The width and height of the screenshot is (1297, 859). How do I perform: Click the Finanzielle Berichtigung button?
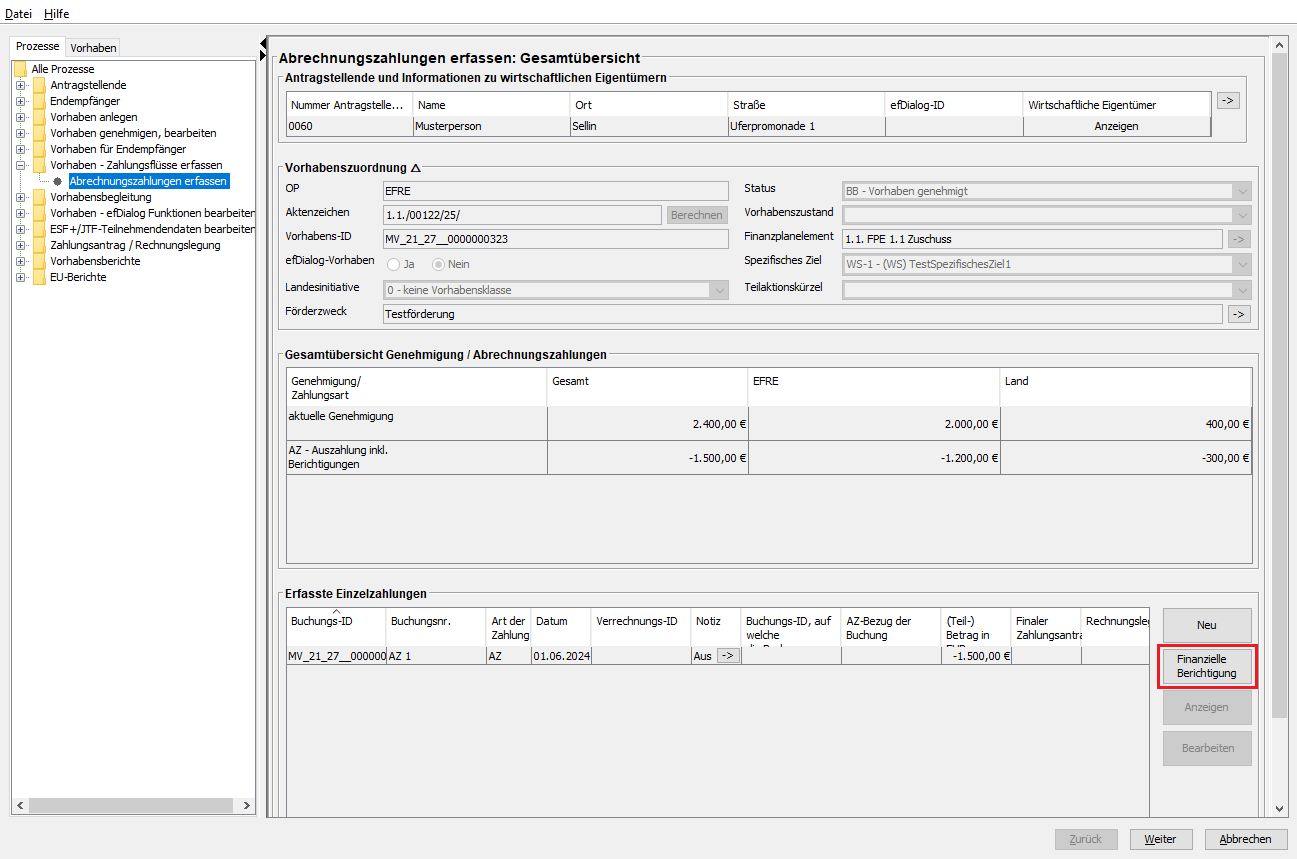click(x=1207, y=667)
